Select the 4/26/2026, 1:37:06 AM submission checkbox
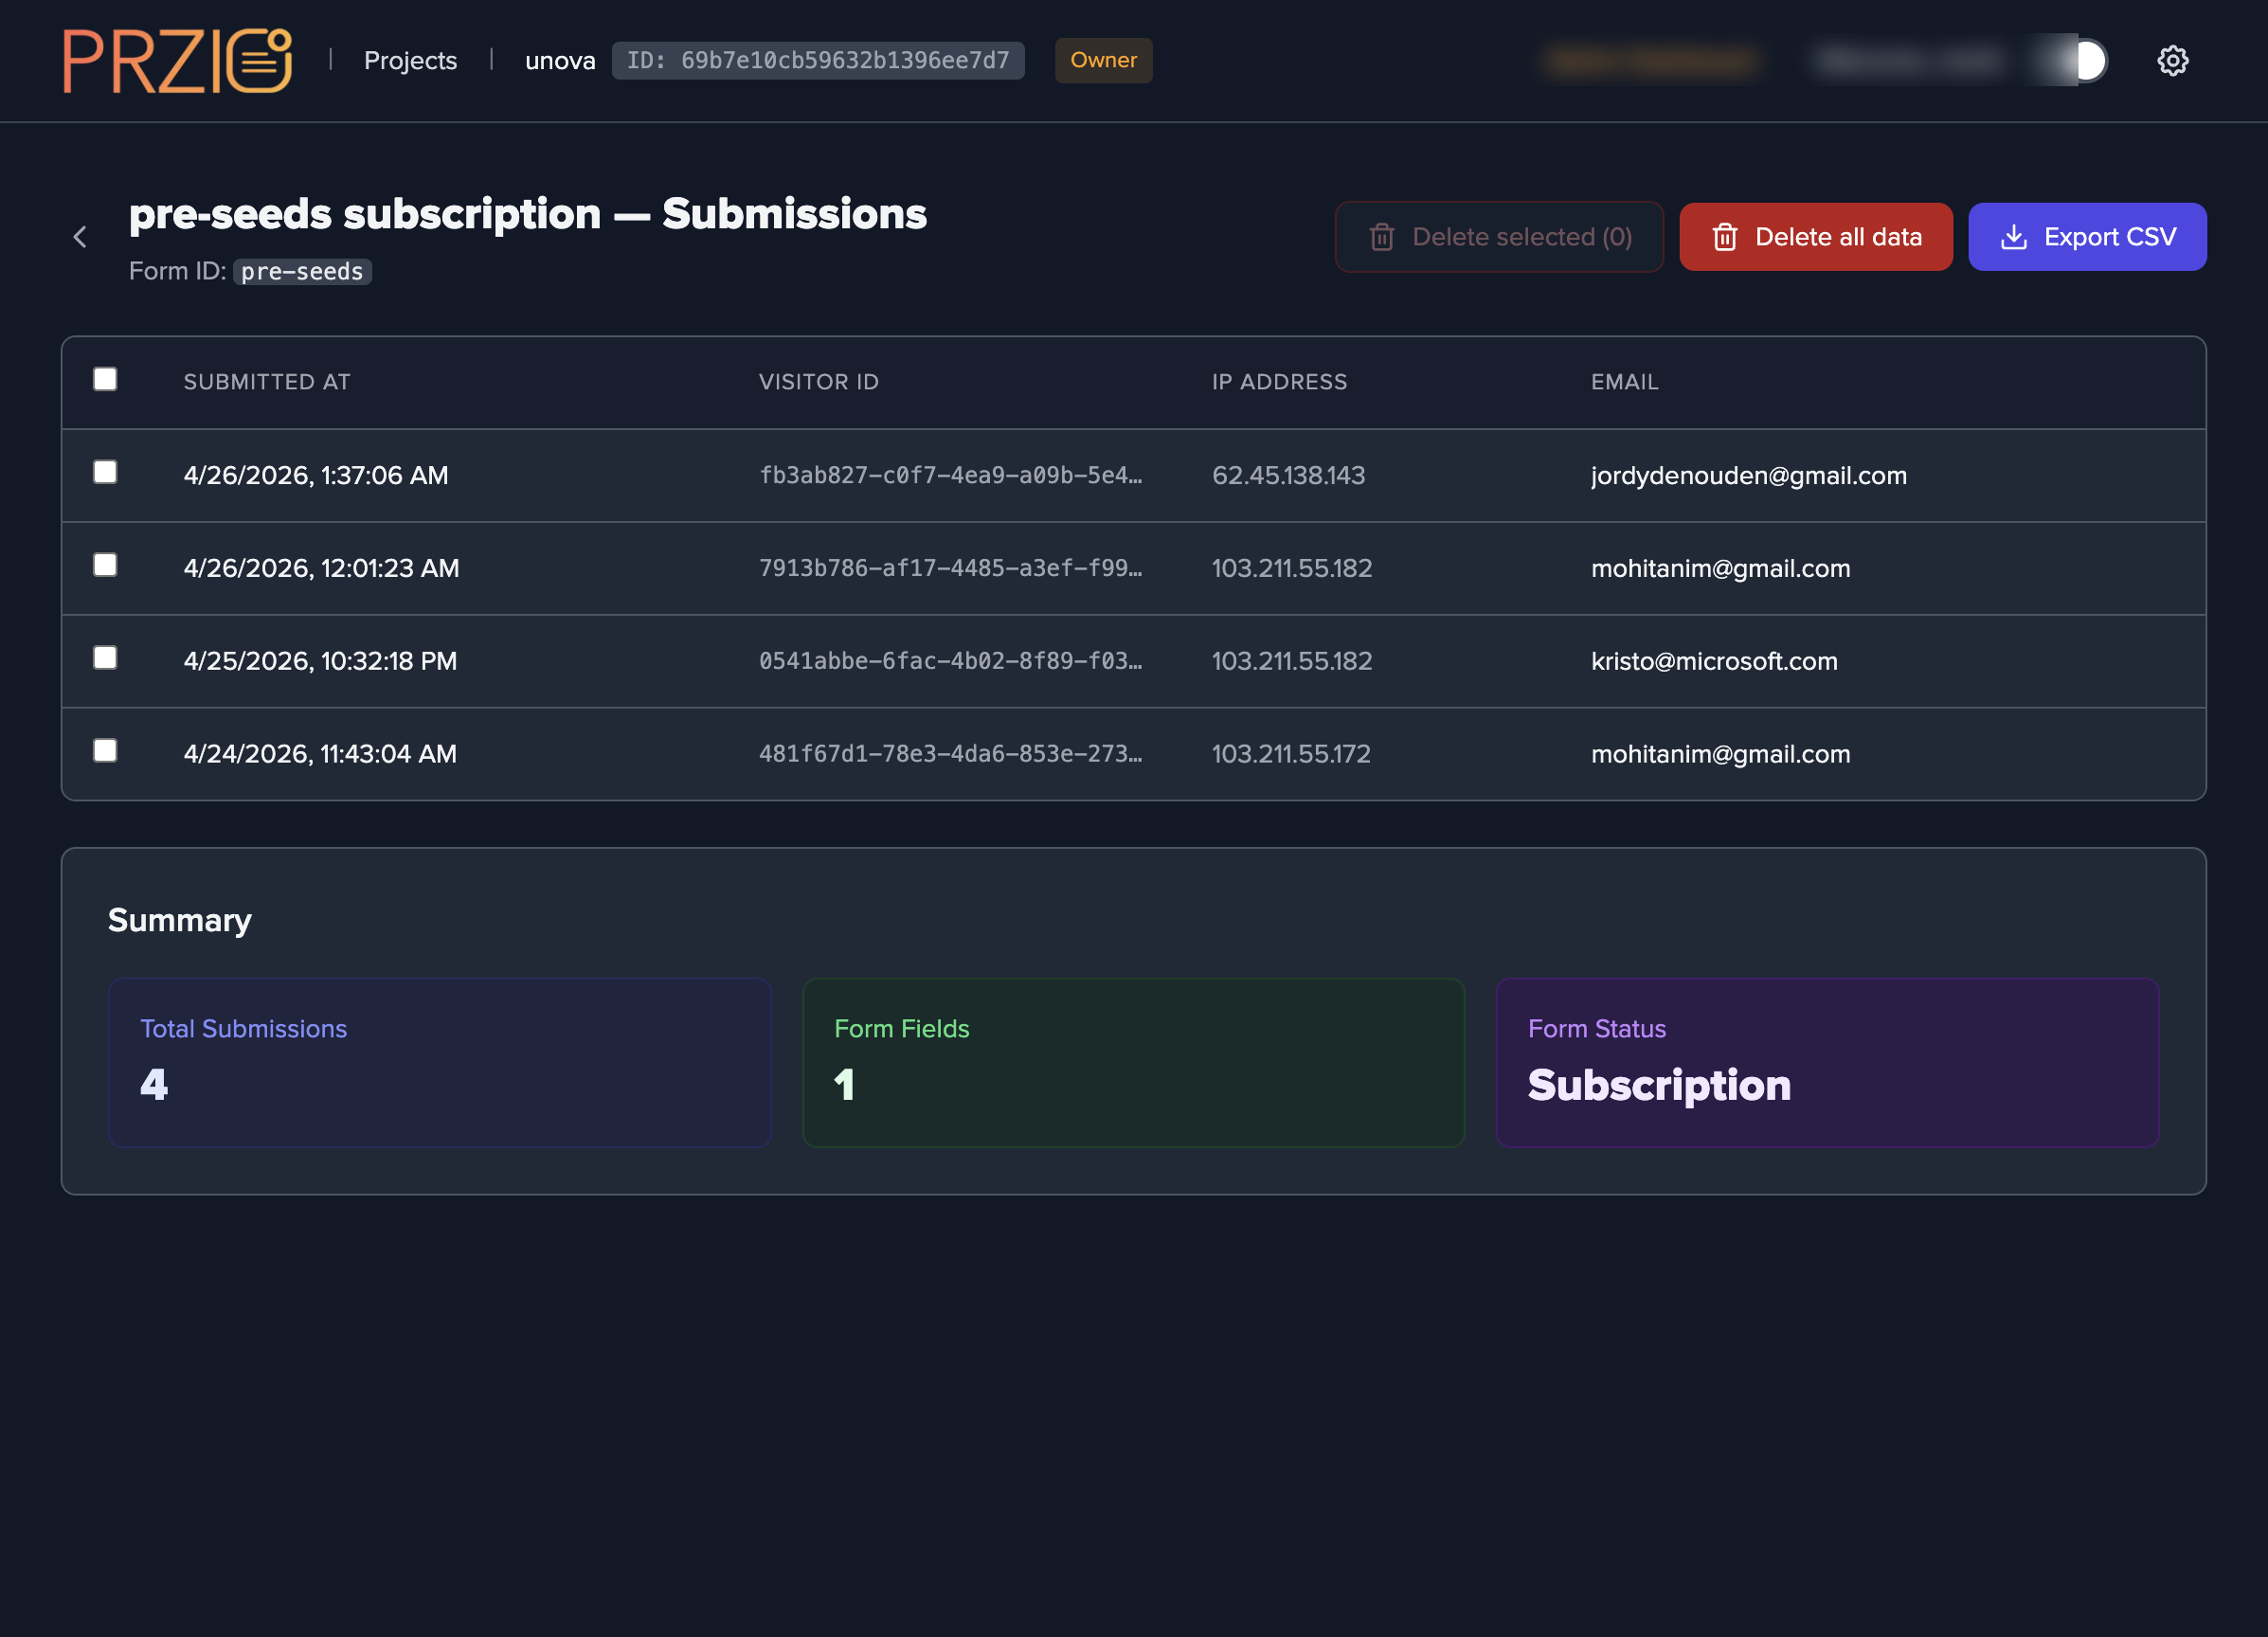This screenshot has height=1637, width=2268. click(x=105, y=472)
